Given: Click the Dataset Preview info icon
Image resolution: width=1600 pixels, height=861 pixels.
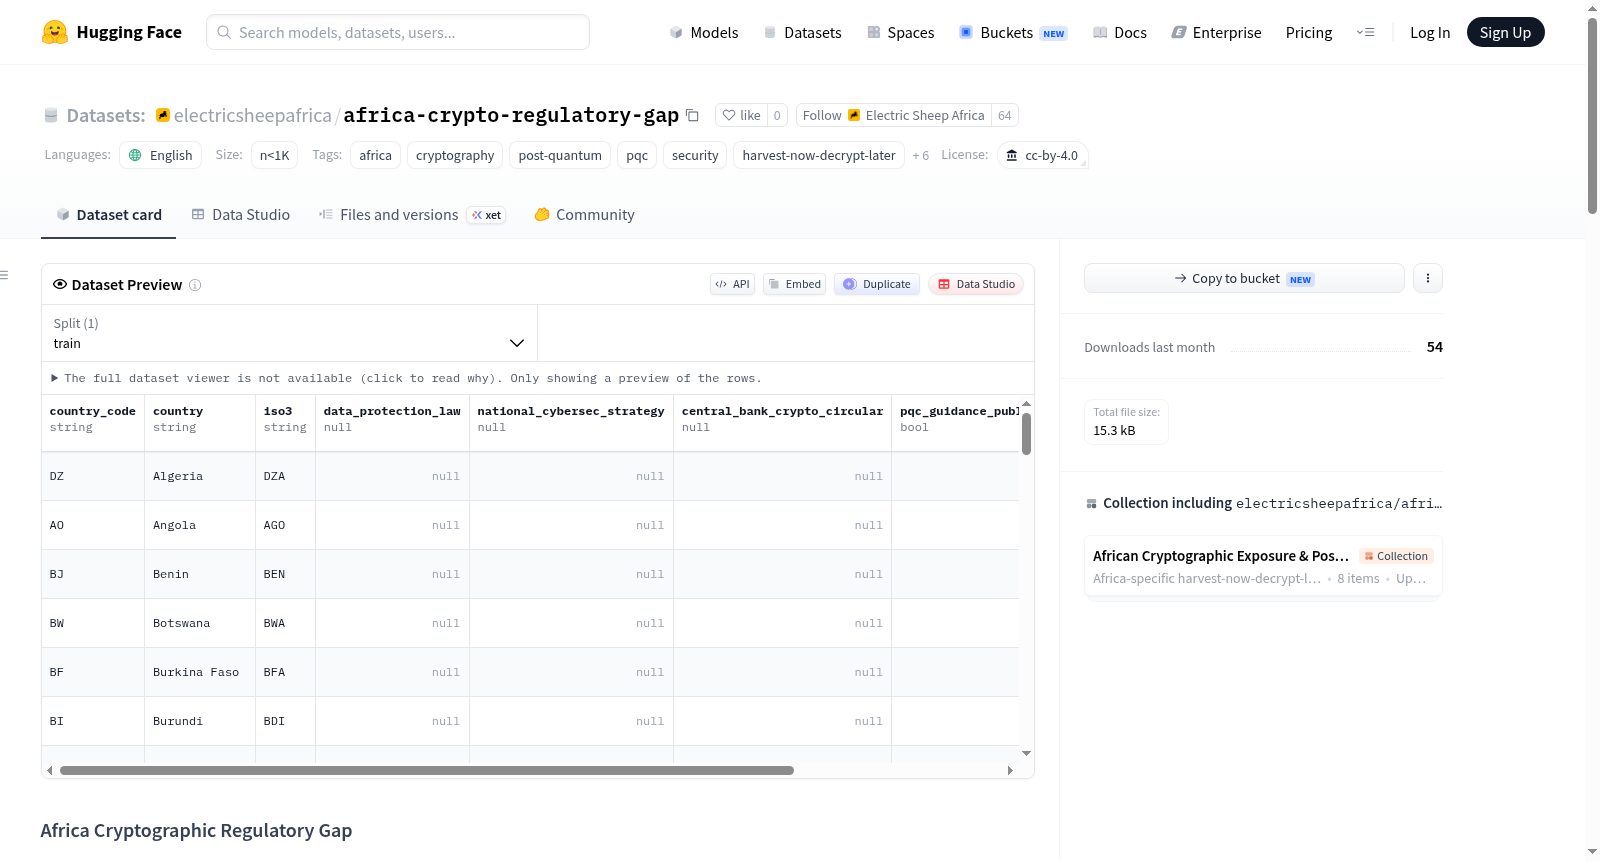Looking at the screenshot, I should tap(195, 285).
